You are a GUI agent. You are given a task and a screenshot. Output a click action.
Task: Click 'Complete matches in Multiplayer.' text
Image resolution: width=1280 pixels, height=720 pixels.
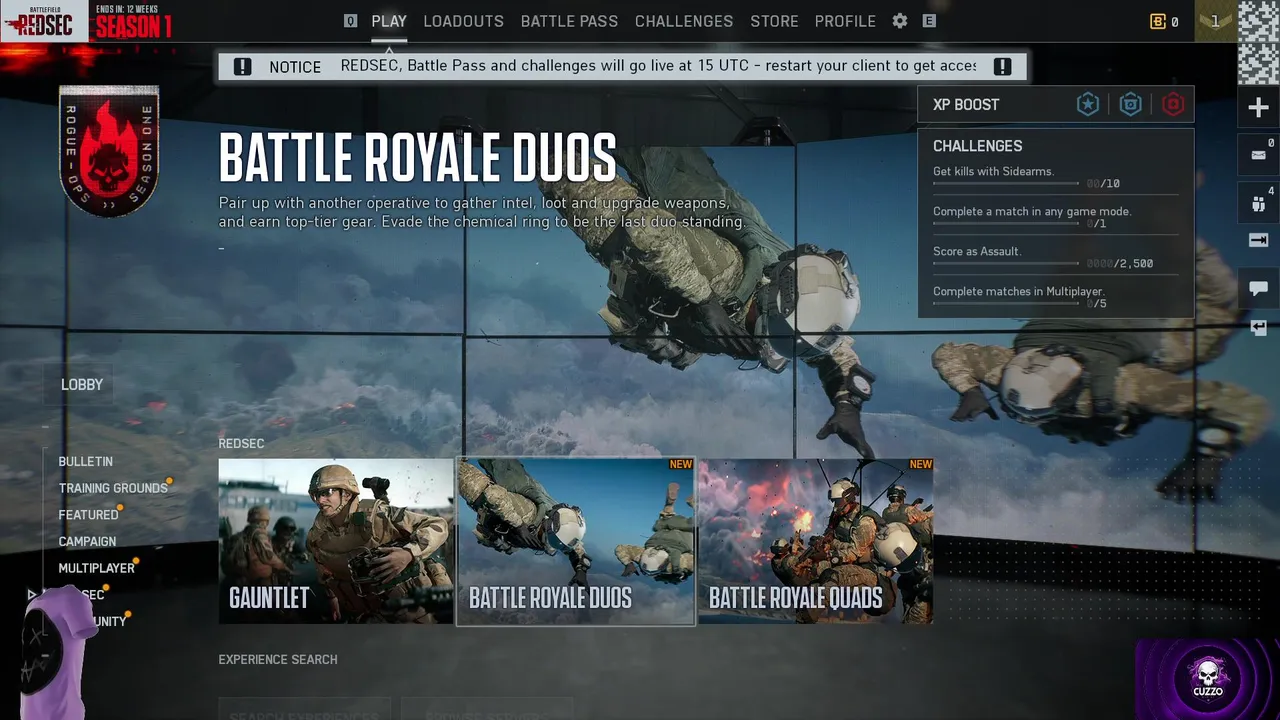coord(1018,292)
